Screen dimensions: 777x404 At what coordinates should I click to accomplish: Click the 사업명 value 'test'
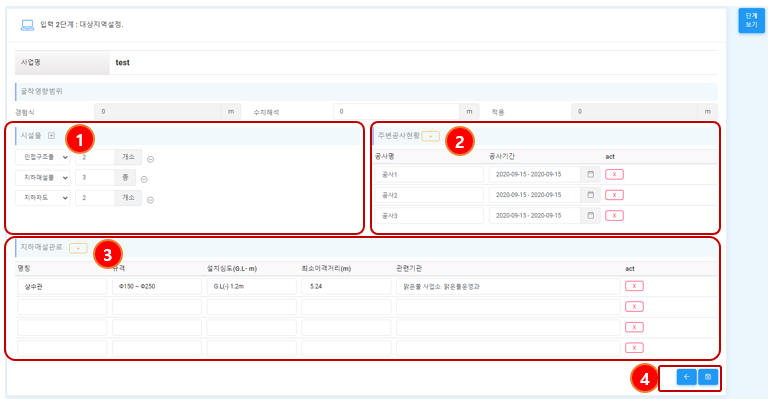coord(122,62)
